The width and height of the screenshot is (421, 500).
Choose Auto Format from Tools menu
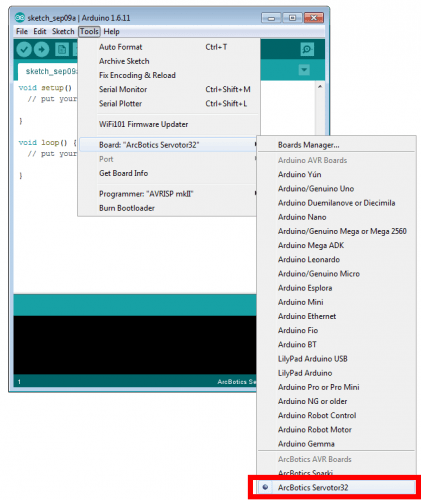click(169, 47)
